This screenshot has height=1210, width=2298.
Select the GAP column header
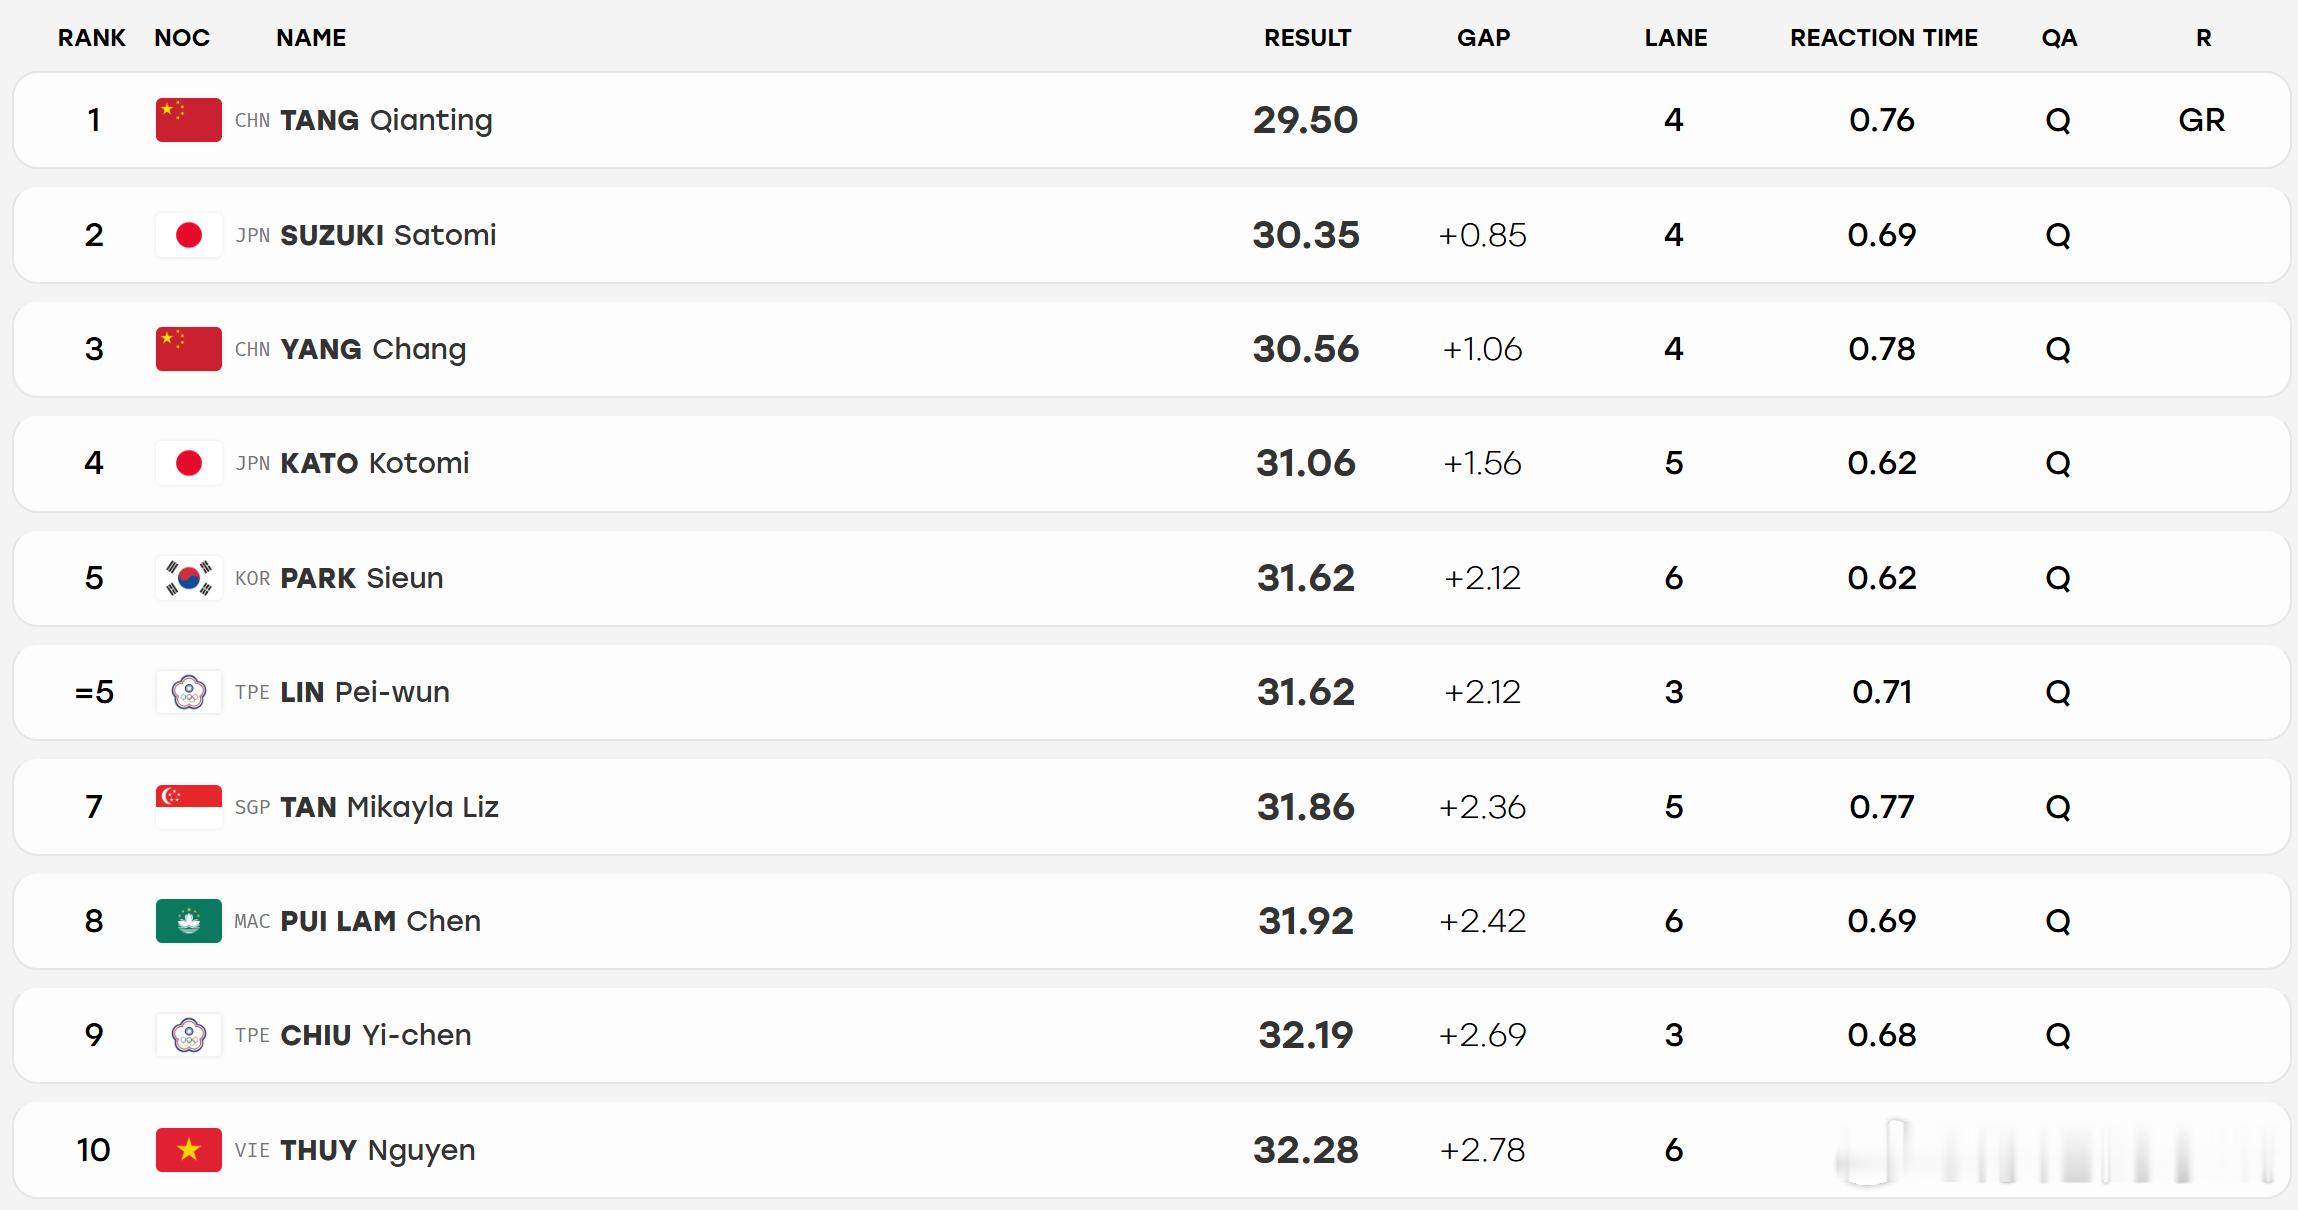pyautogui.click(x=1483, y=38)
